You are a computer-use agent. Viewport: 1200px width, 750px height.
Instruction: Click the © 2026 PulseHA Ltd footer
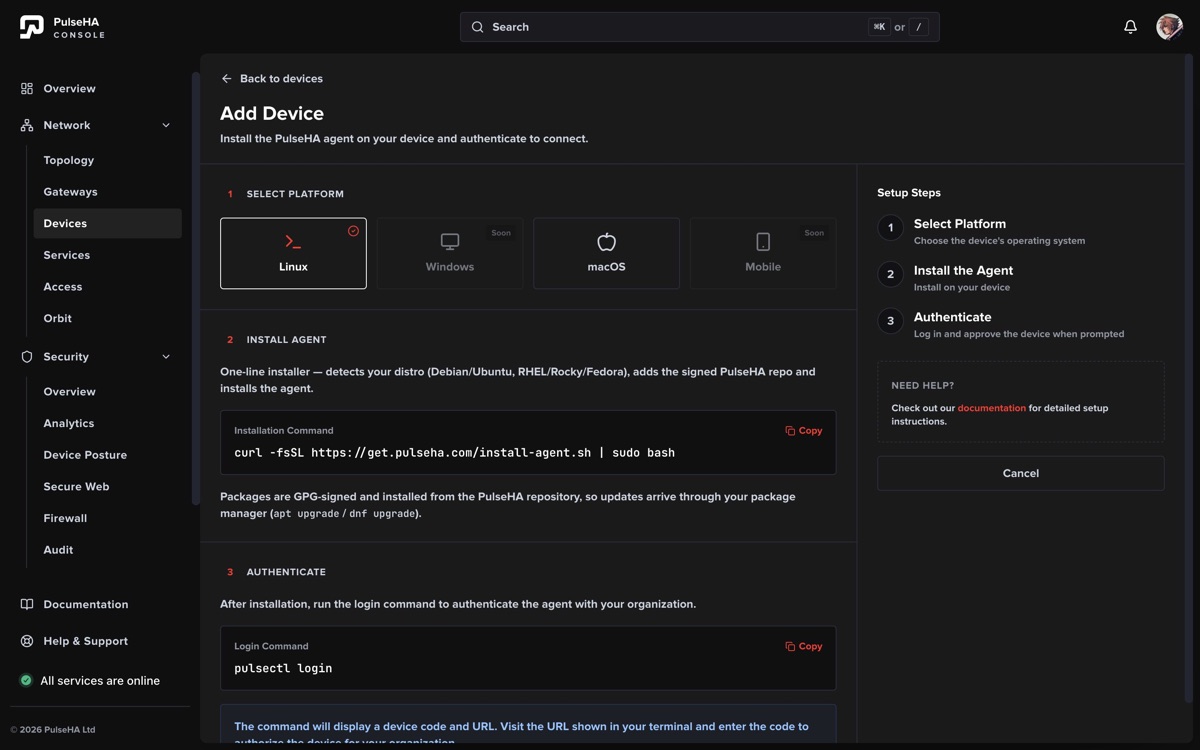[x=53, y=730]
